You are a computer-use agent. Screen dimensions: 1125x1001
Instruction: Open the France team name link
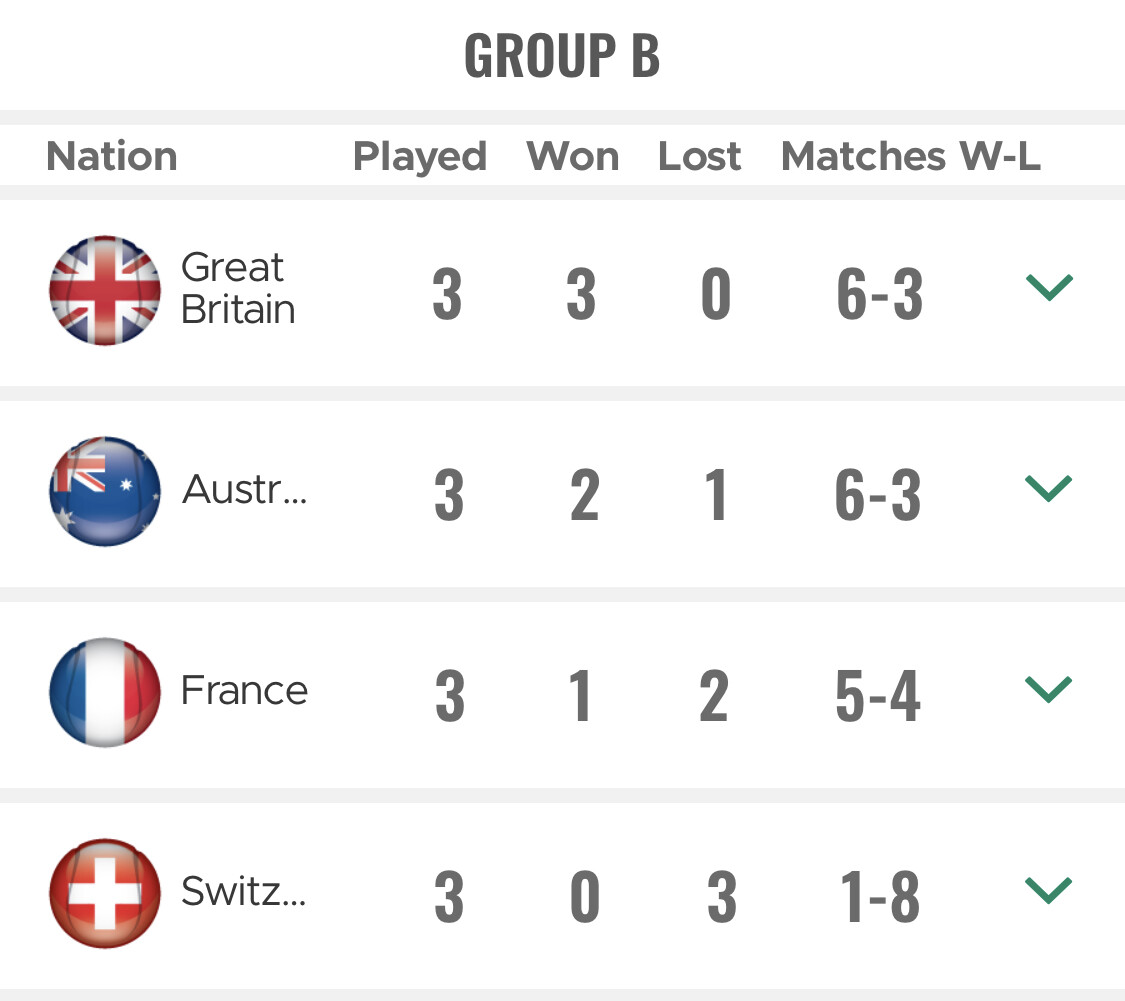click(244, 690)
